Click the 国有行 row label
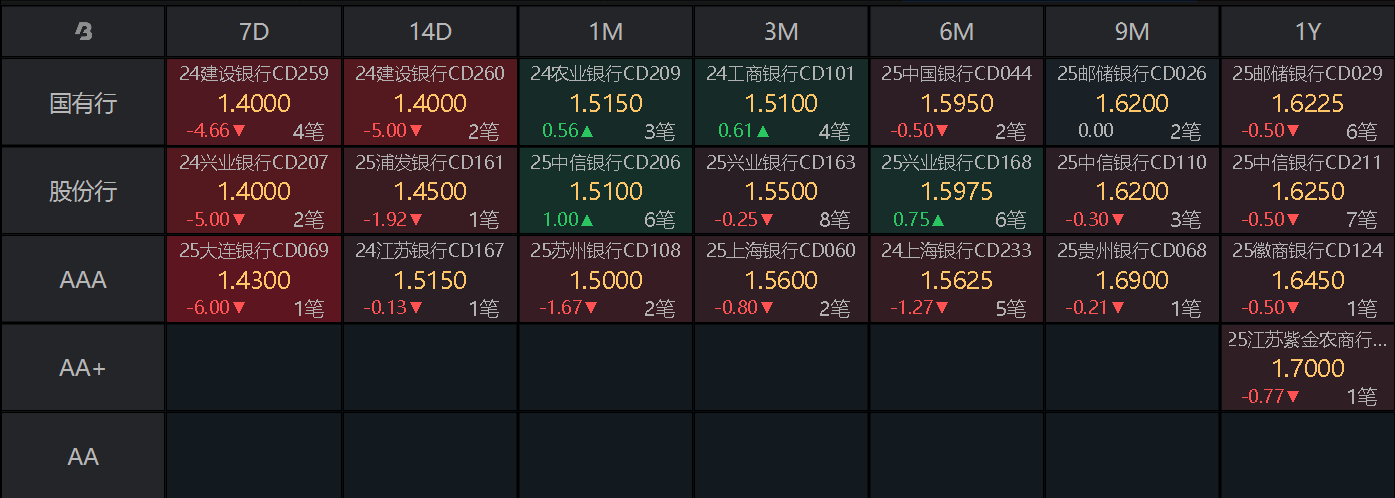The width and height of the screenshot is (1395, 498). tap(83, 103)
